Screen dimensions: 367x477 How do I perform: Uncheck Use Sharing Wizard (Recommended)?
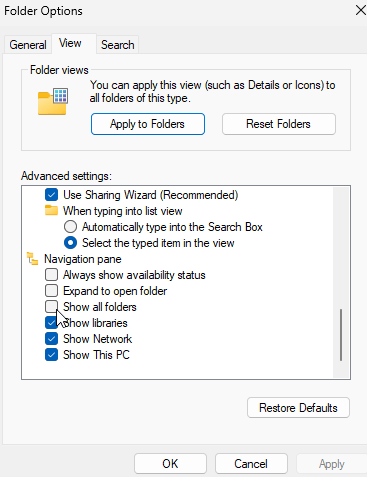(x=51, y=195)
